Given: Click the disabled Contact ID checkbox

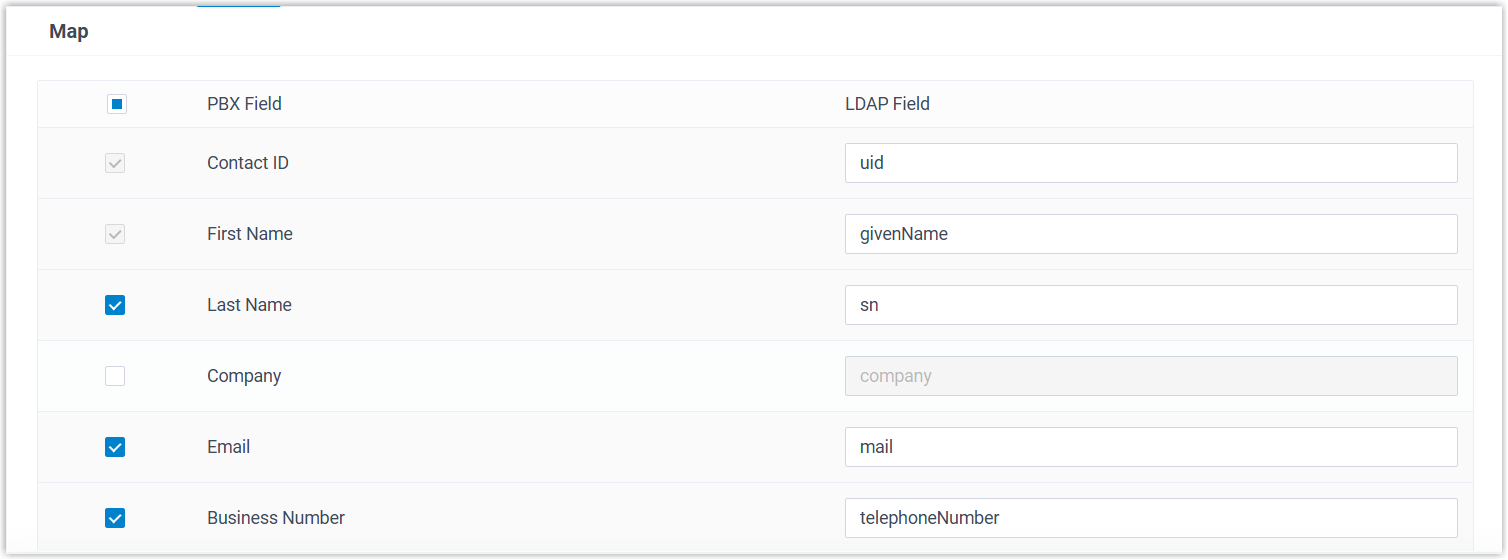Looking at the screenshot, I should pos(115,163).
